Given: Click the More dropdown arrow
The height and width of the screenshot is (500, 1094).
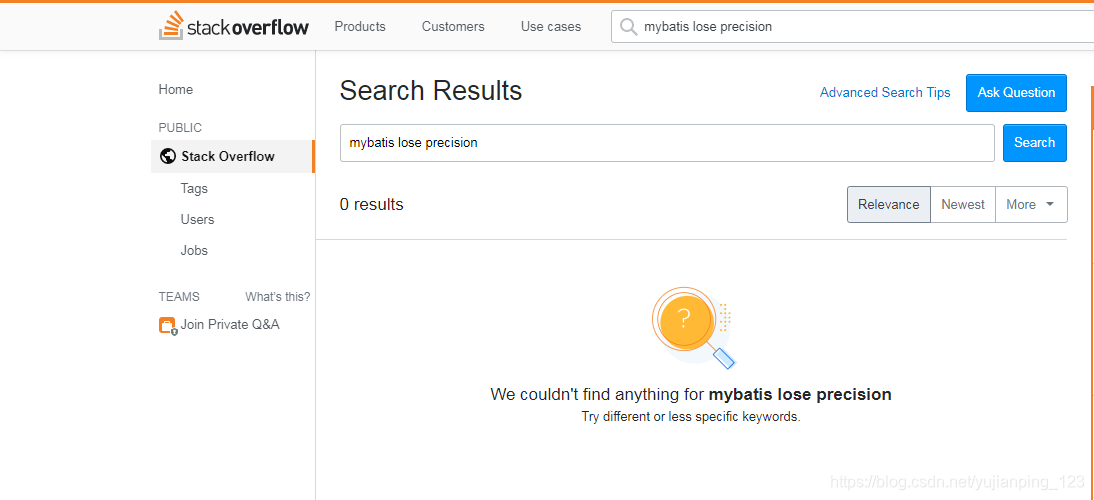Looking at the screenshot, I should (1050, 204).
